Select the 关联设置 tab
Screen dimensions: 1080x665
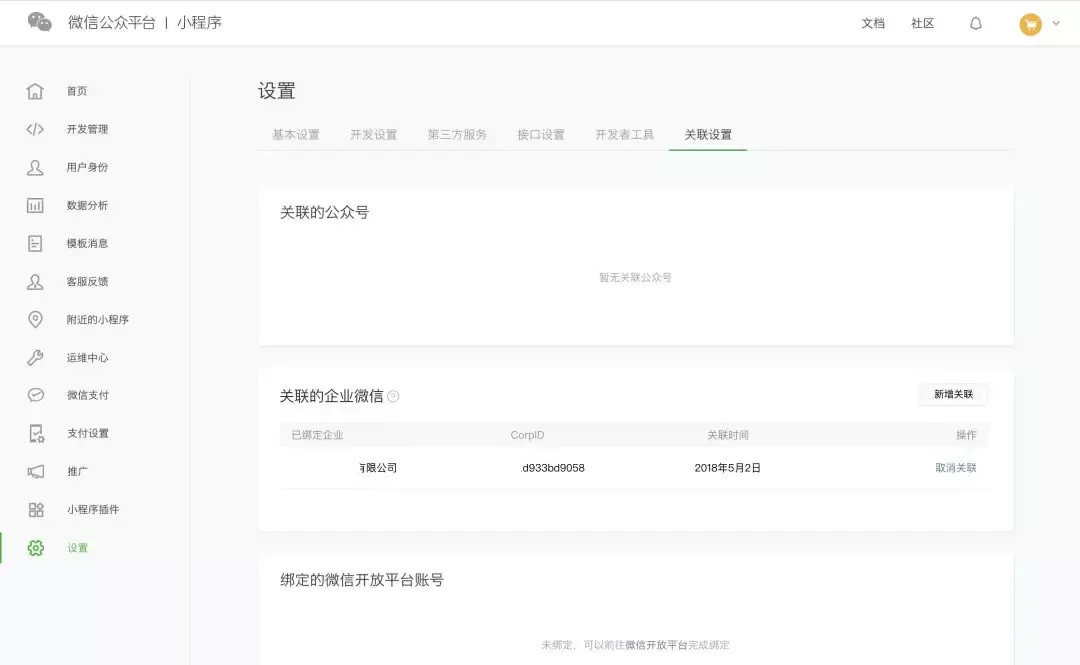point(708,134)
